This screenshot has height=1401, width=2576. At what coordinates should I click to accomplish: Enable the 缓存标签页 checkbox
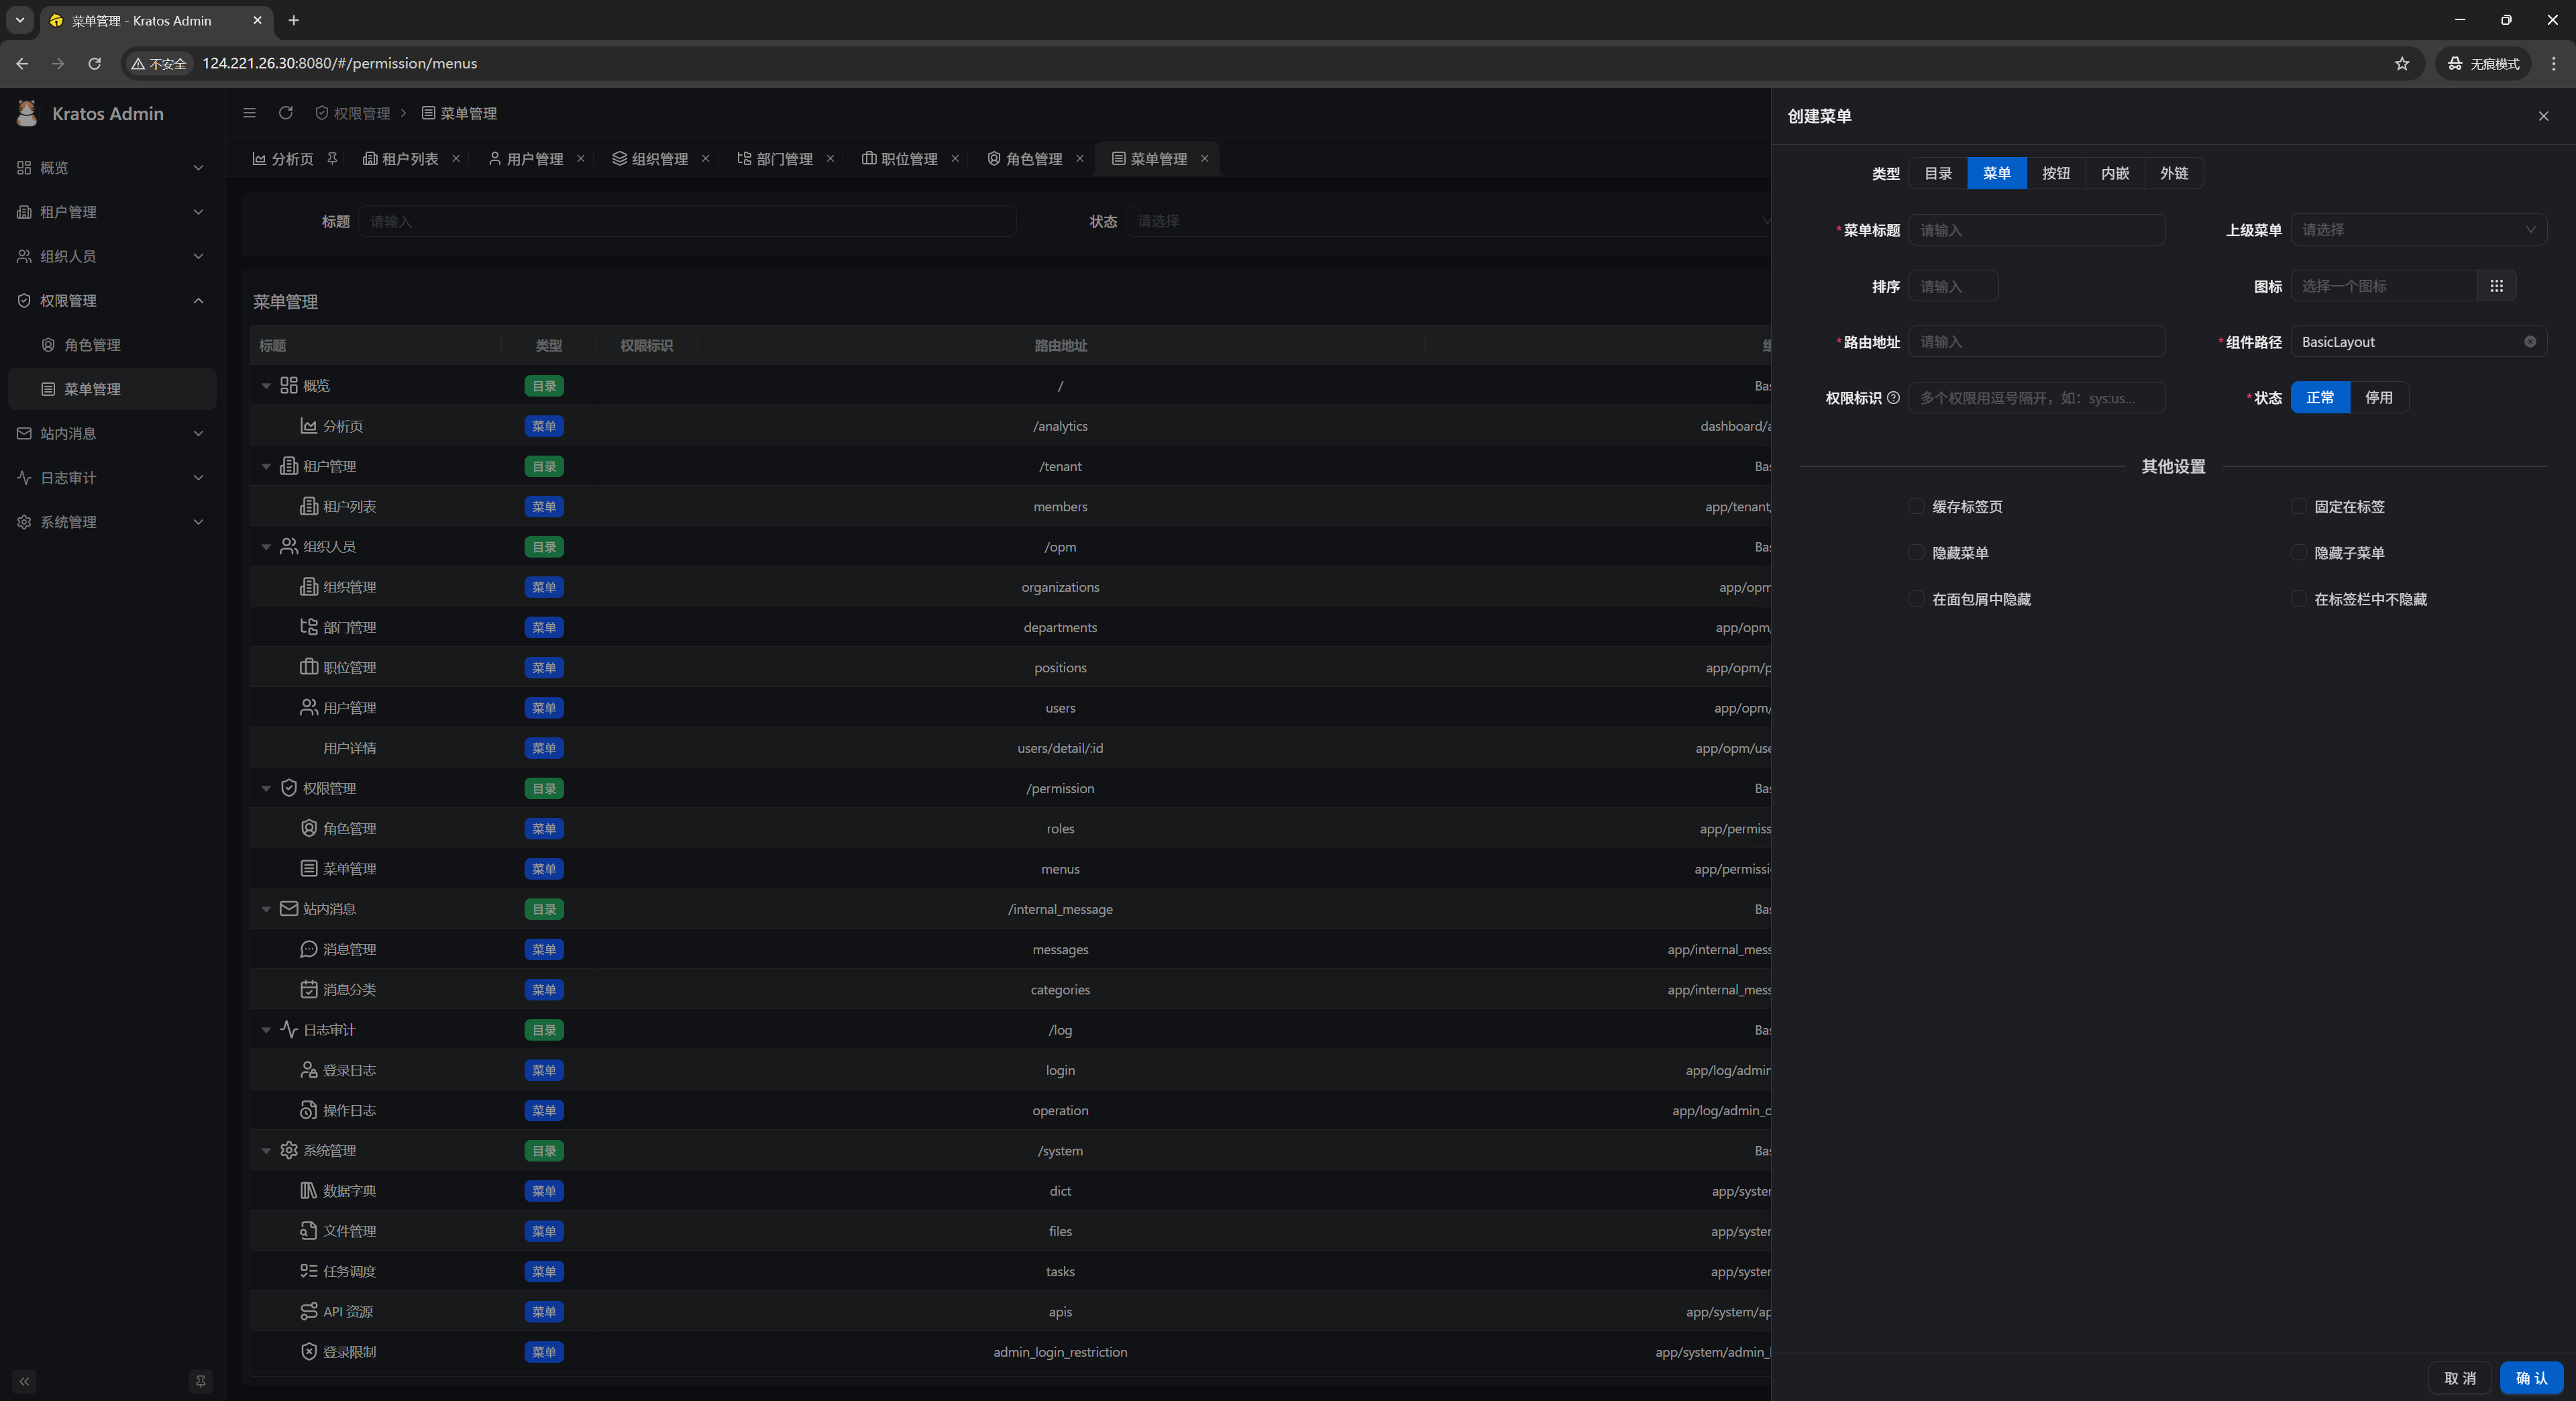1916,506
